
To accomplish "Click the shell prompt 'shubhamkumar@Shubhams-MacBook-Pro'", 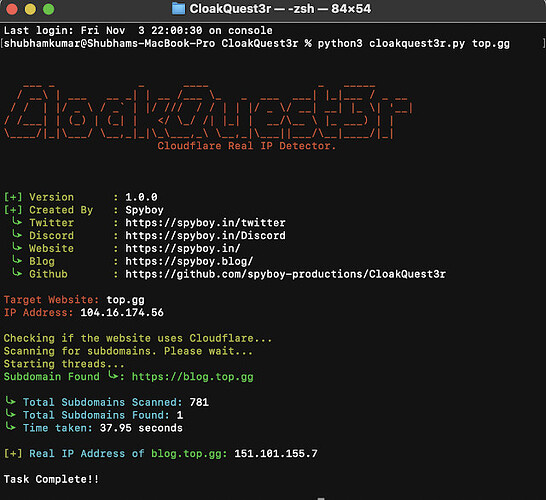I will point(109,44).
